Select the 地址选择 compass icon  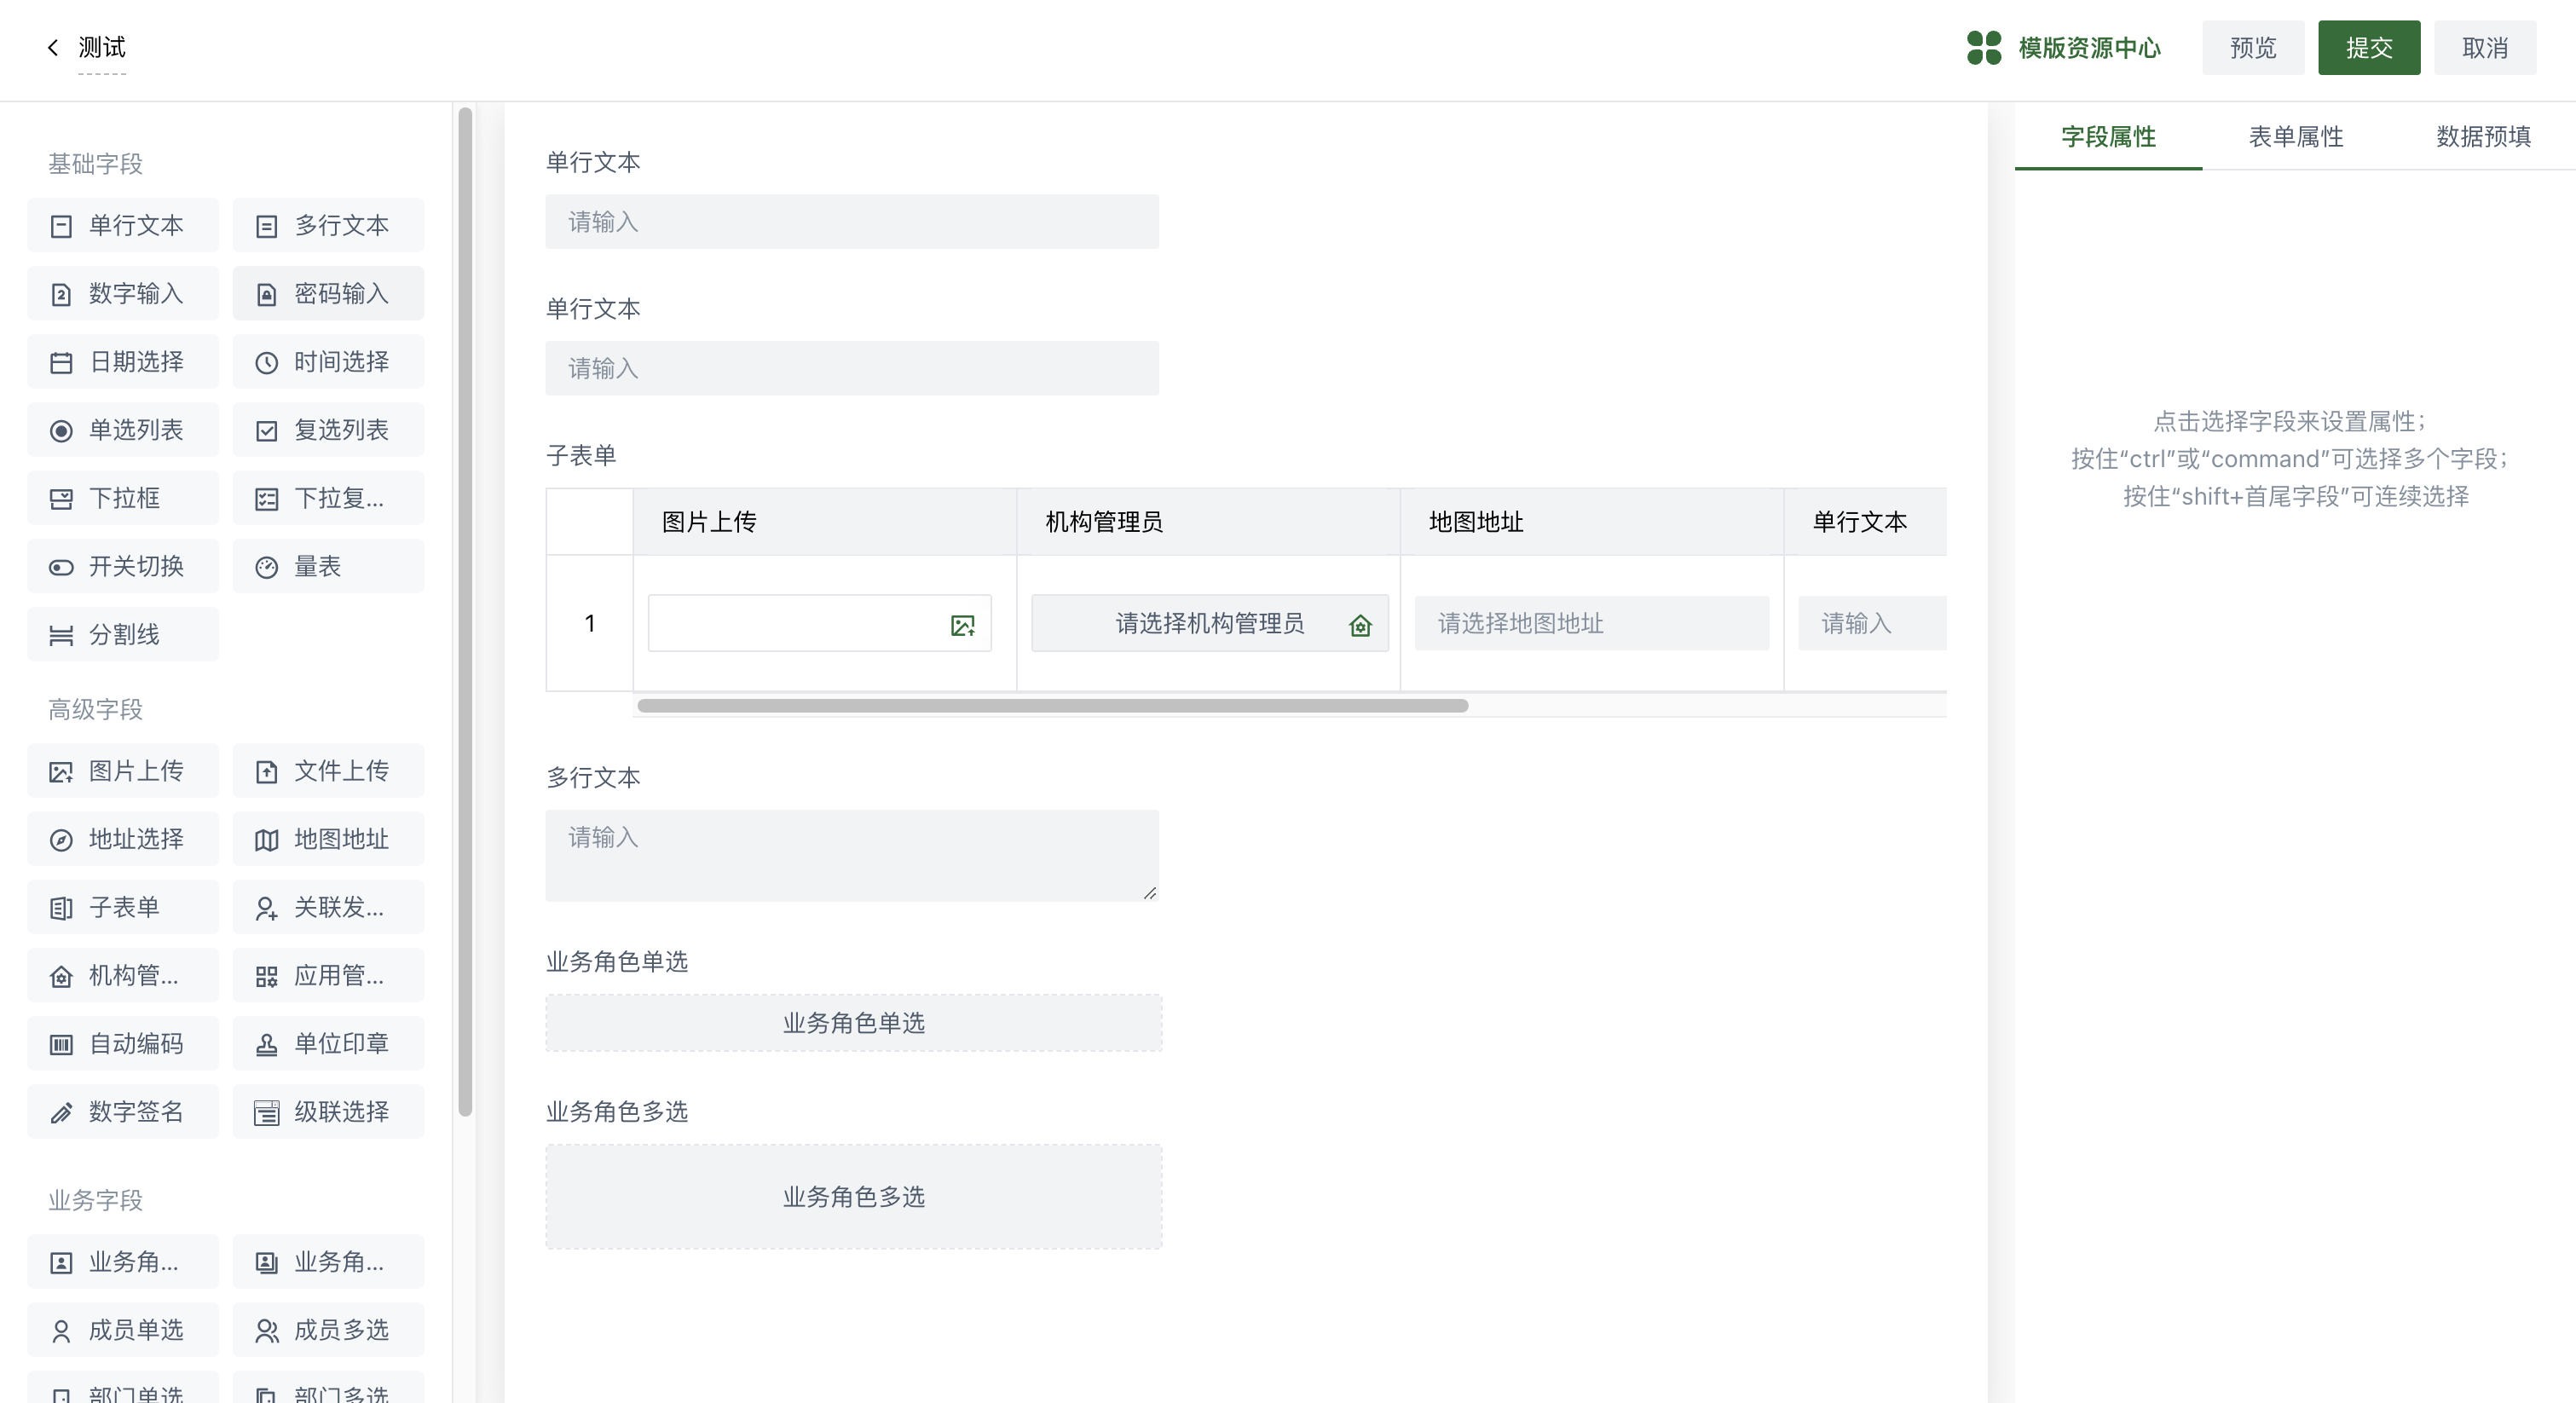click(x=61, y=839)
